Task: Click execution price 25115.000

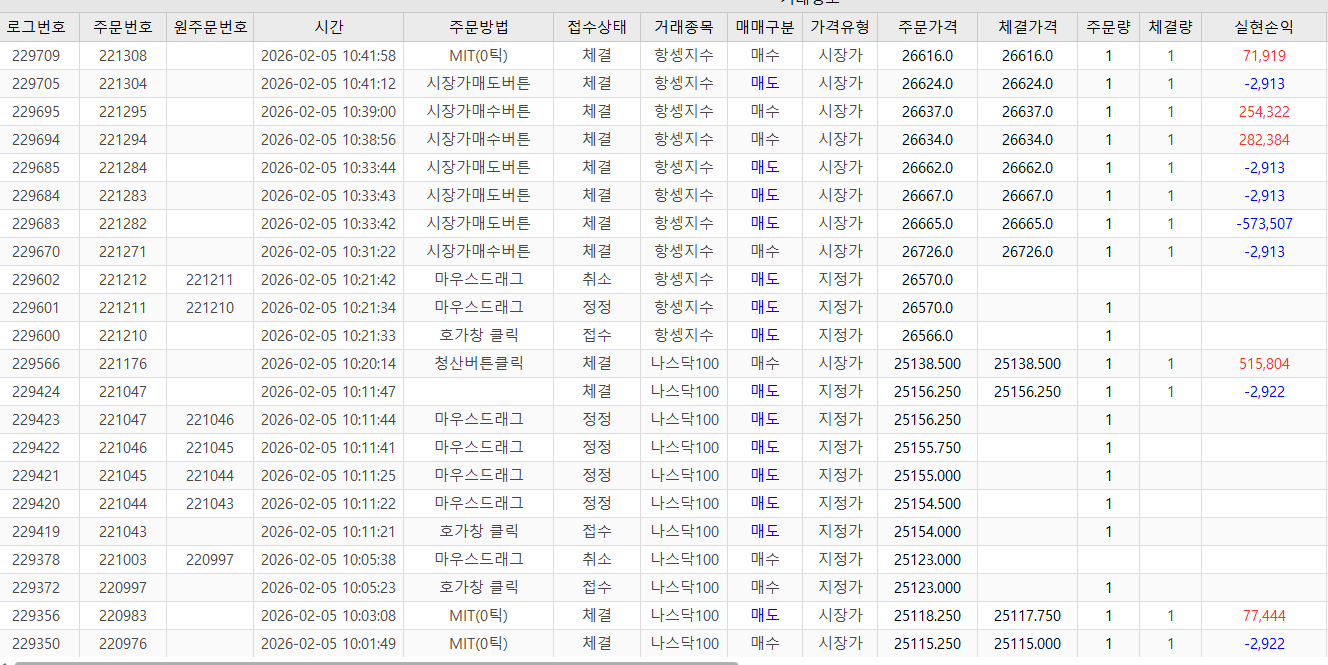Action: 1027,644
